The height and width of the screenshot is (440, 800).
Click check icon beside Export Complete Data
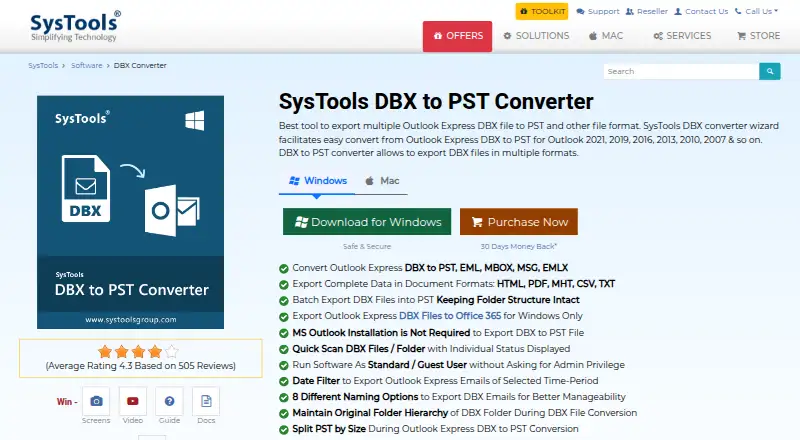point(284,284)
